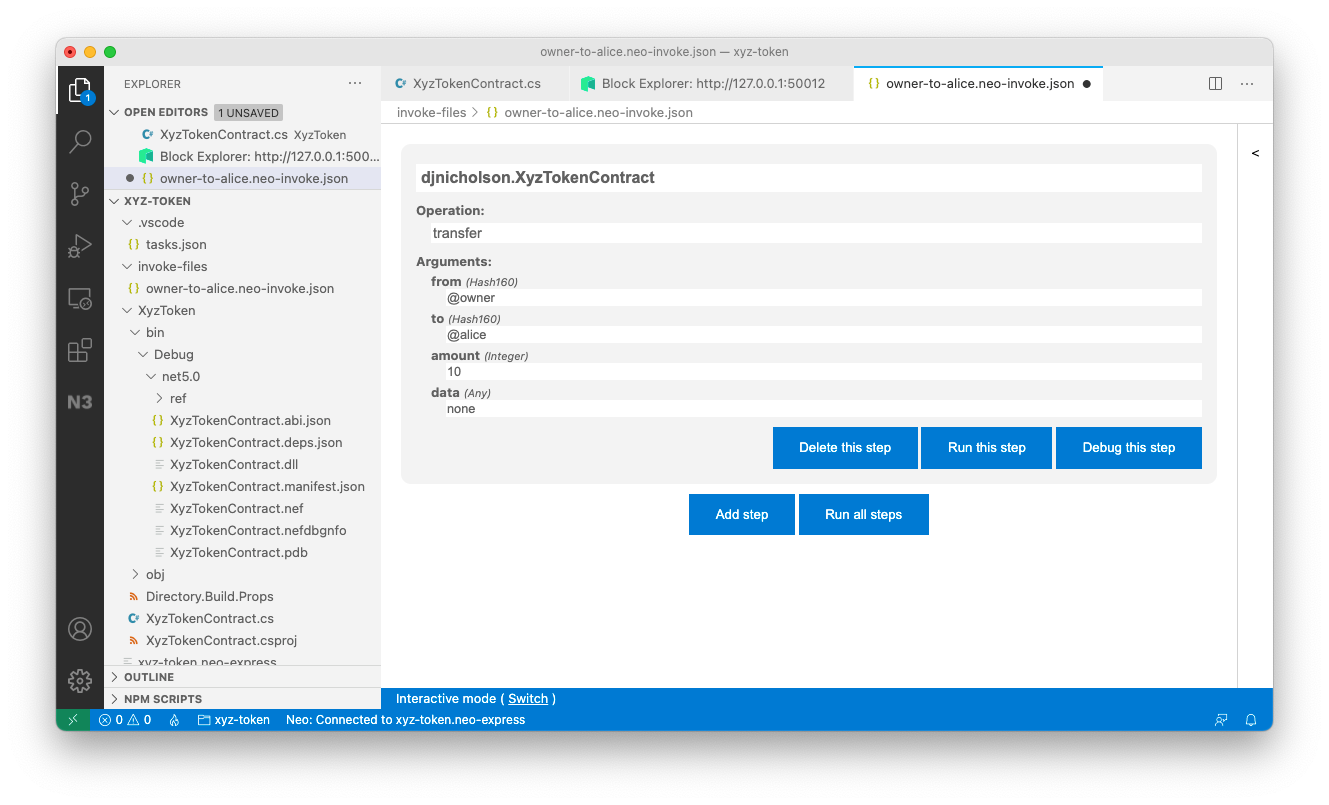Screen dimensions: 1329x805
Task: Click owner-to-alice.neo-invoke.json breadcrumb
Action: (x=598, y=112)
